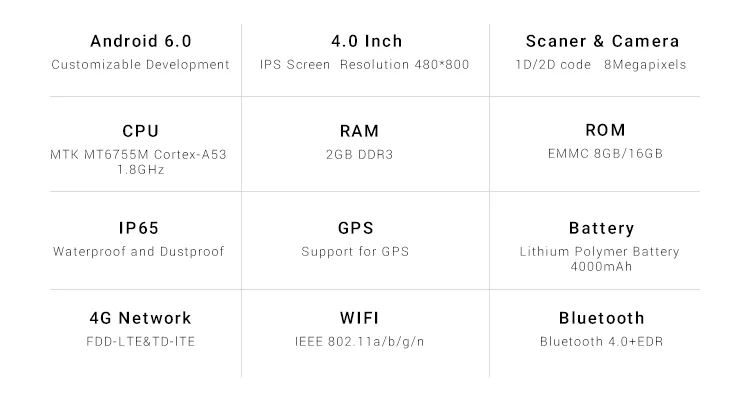The image size is (750, 400).
Task: Select the 1D/2D code 8Megapixels text
Action: coord(602,65)
